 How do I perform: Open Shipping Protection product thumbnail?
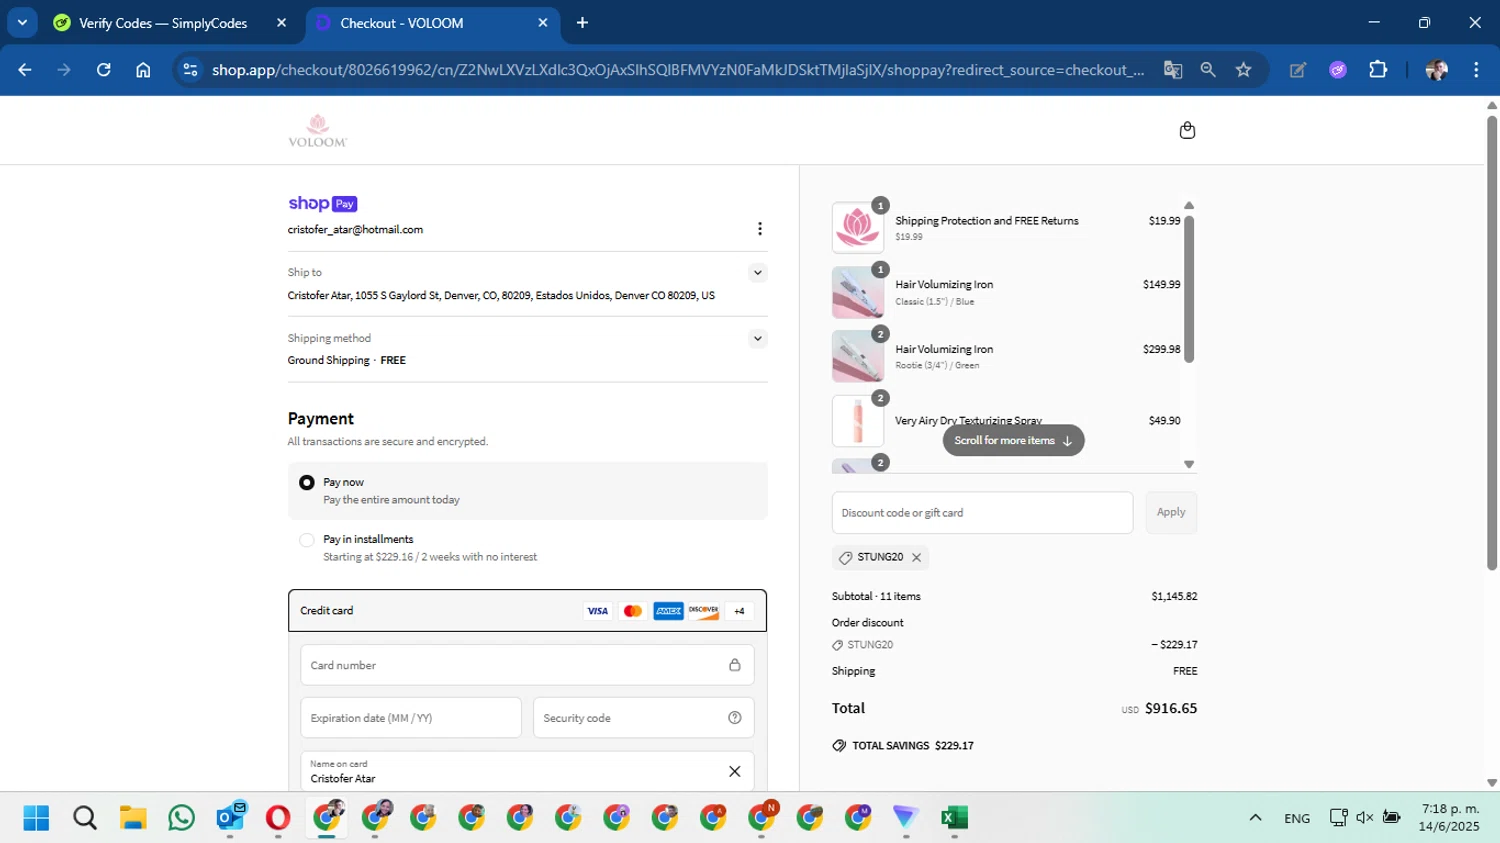[858, 227]
